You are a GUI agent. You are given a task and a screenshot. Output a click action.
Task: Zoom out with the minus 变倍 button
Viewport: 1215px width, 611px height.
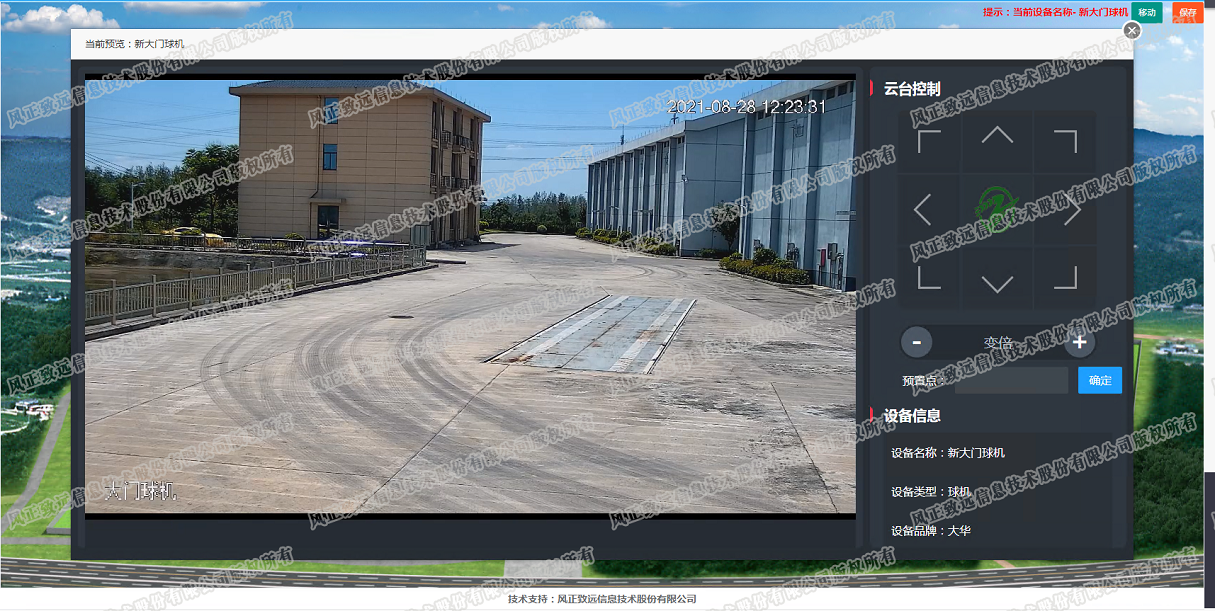coord(916,342)
